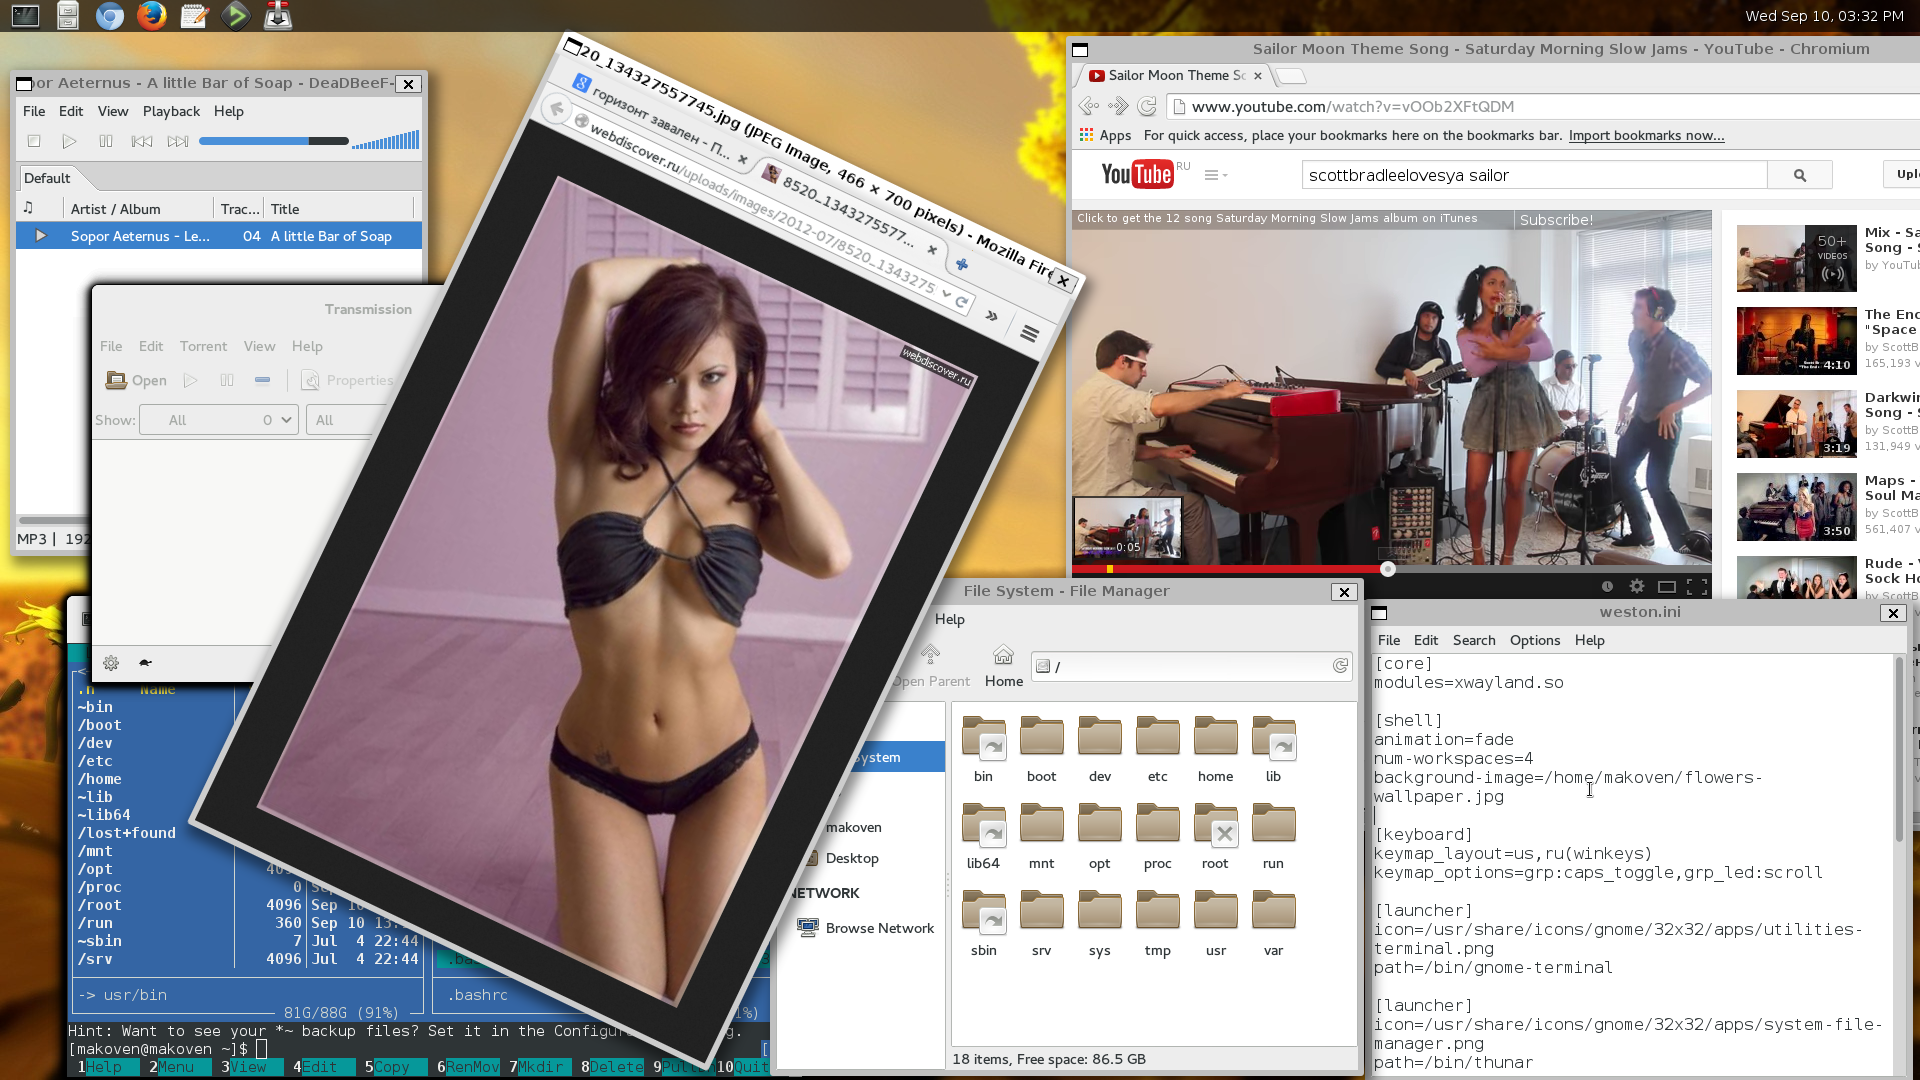
Task: Stop playback in DeaDBeeF
Action: (34, 141)
